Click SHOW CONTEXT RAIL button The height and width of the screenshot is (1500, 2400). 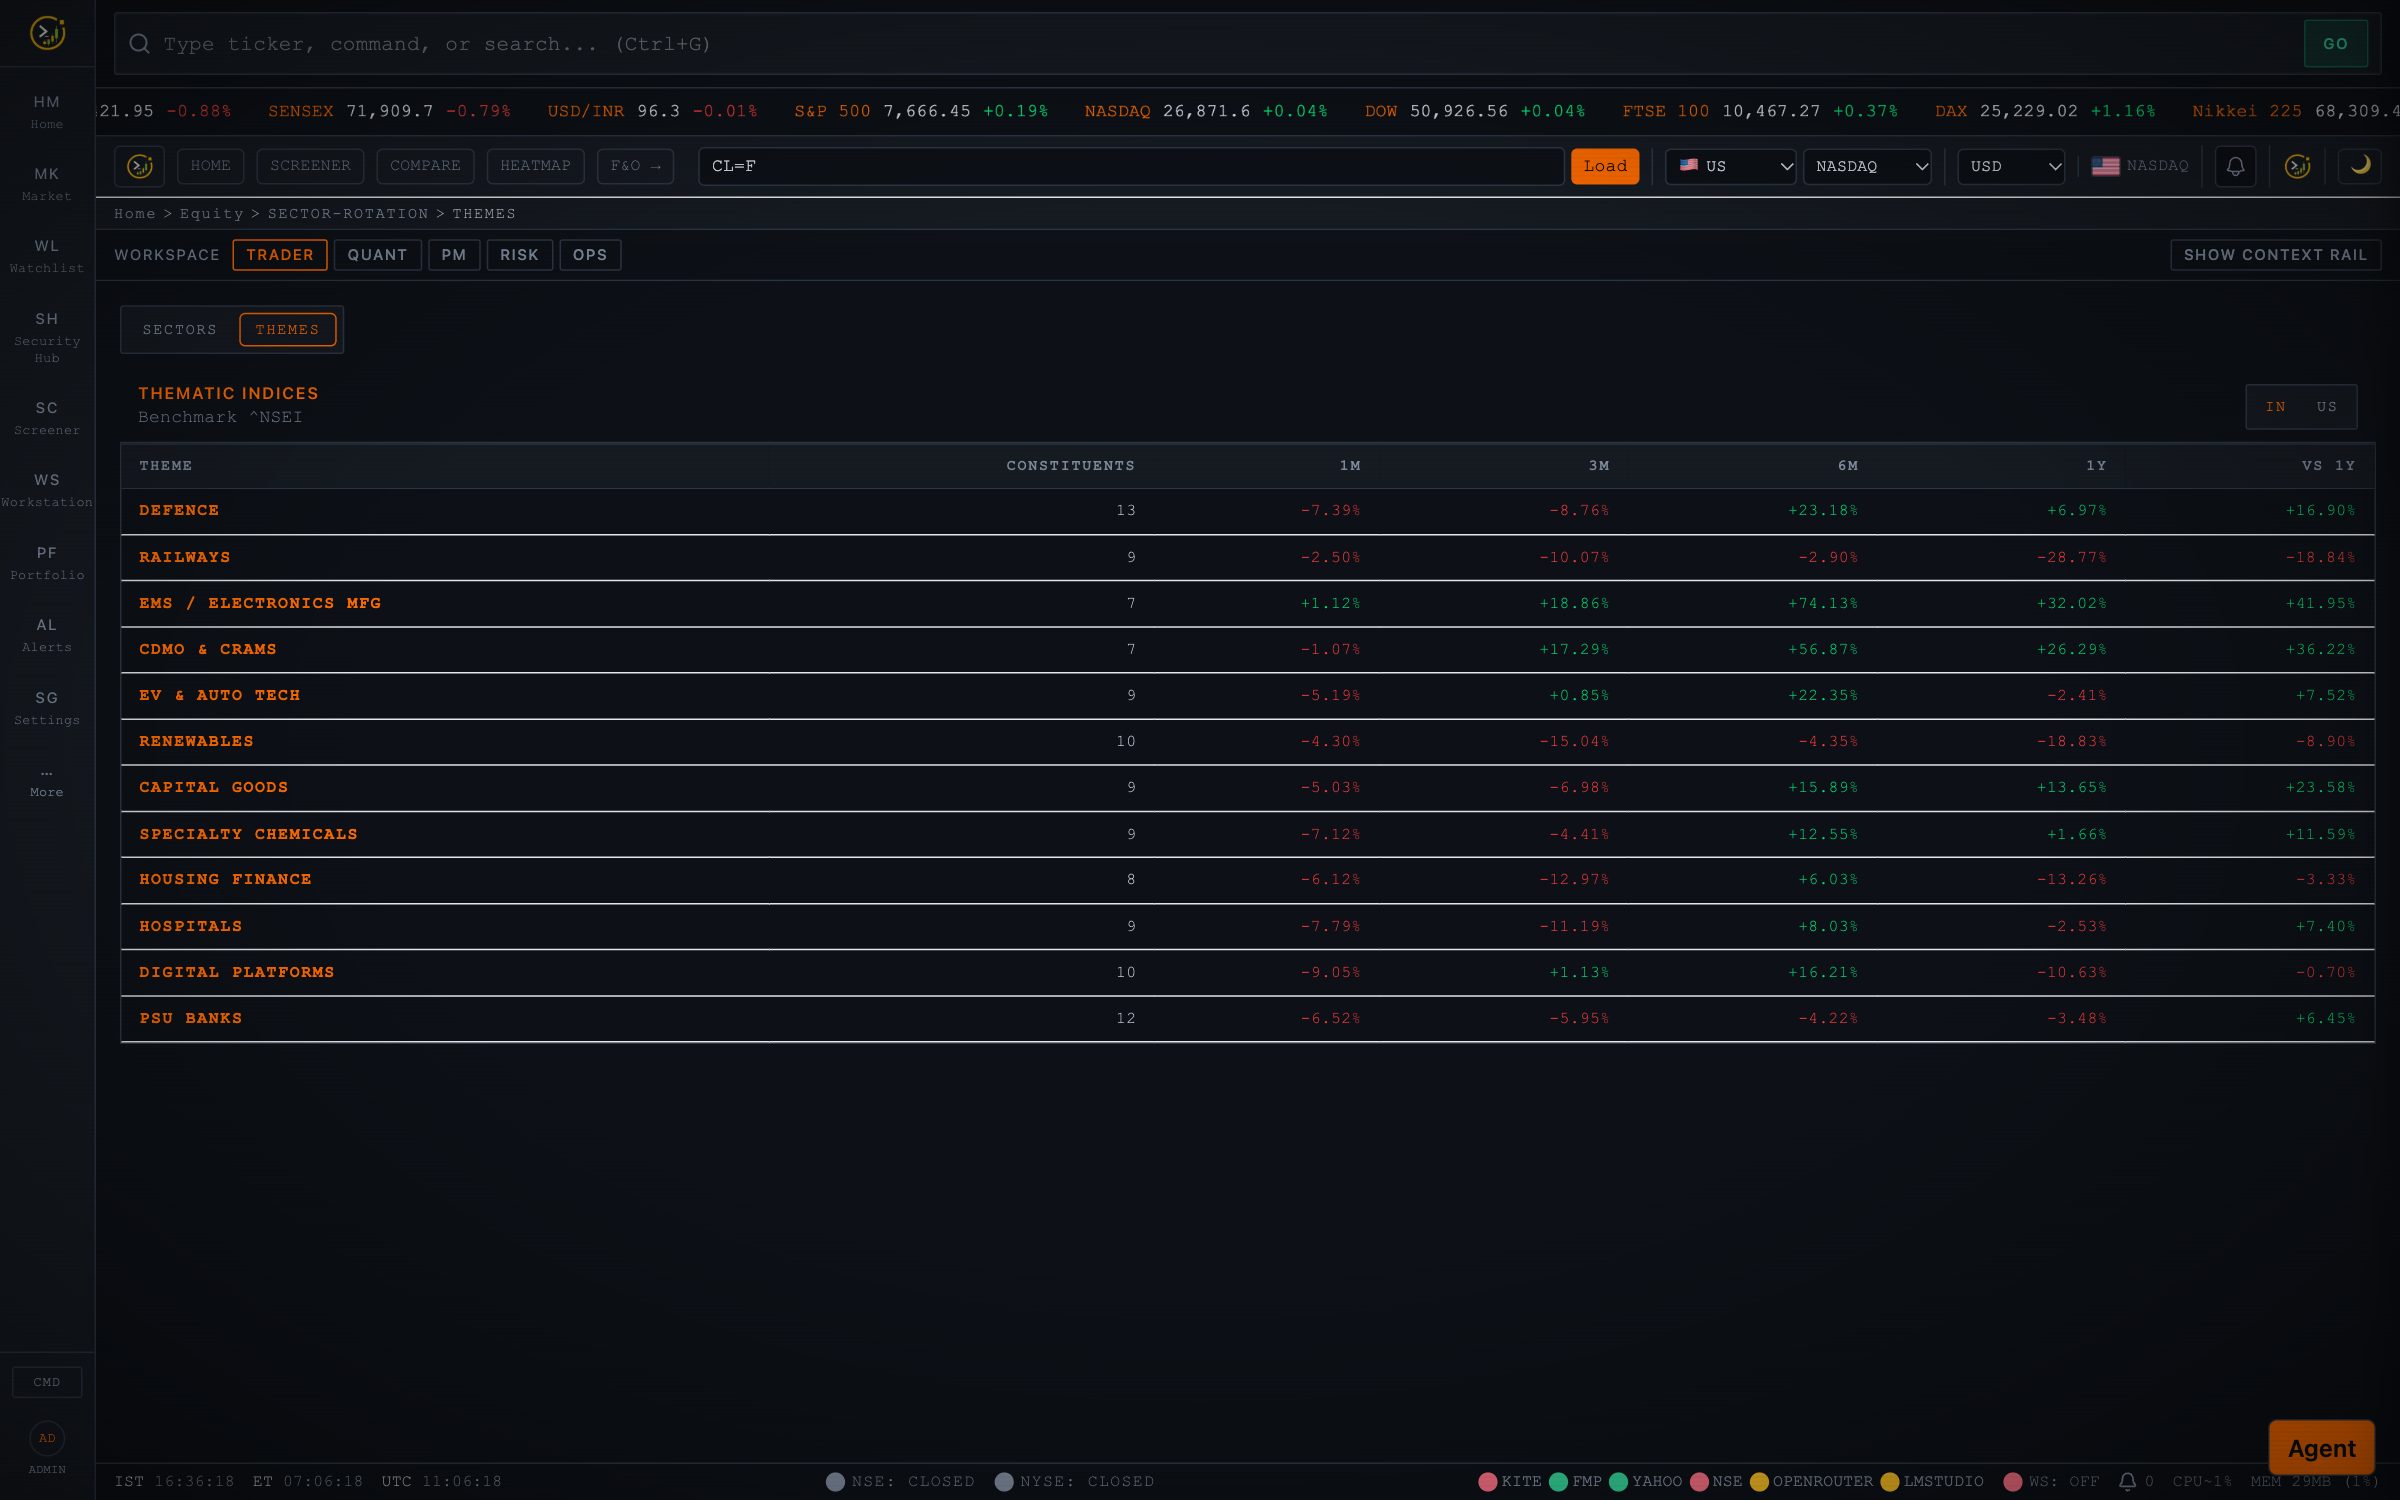click(2275, 255)
